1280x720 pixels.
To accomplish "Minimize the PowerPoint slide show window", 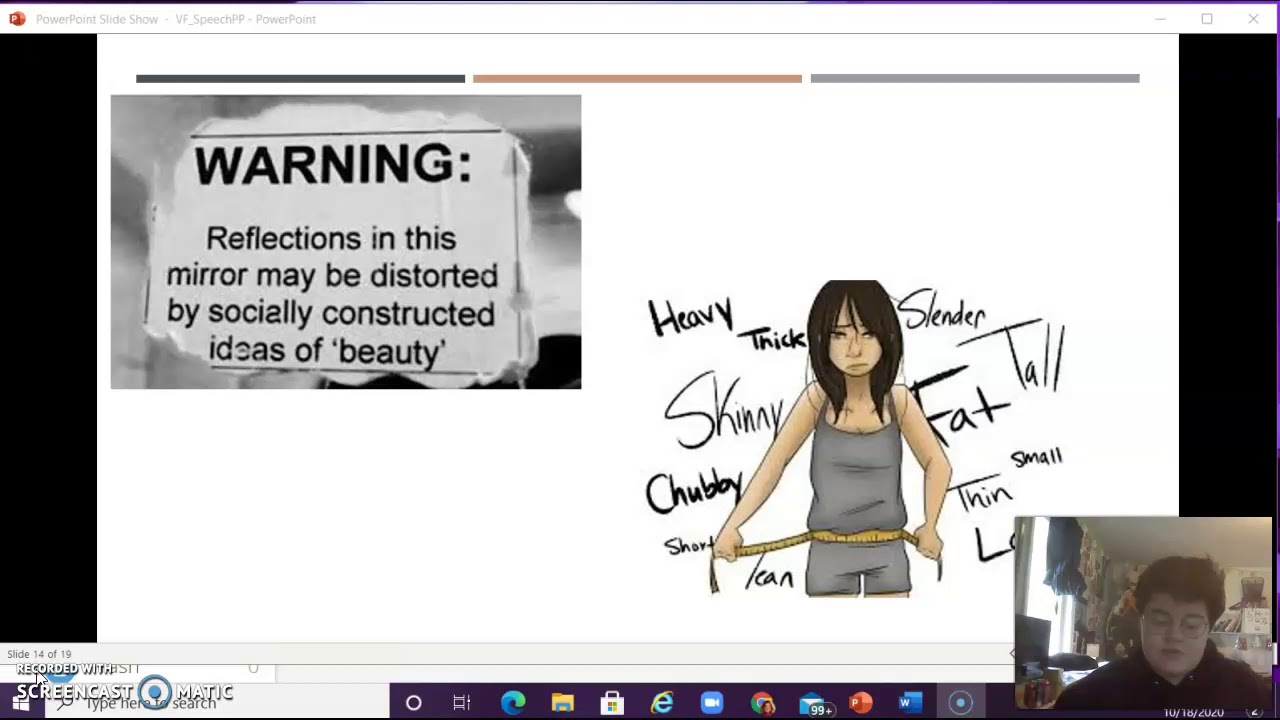I will 1160,18.
